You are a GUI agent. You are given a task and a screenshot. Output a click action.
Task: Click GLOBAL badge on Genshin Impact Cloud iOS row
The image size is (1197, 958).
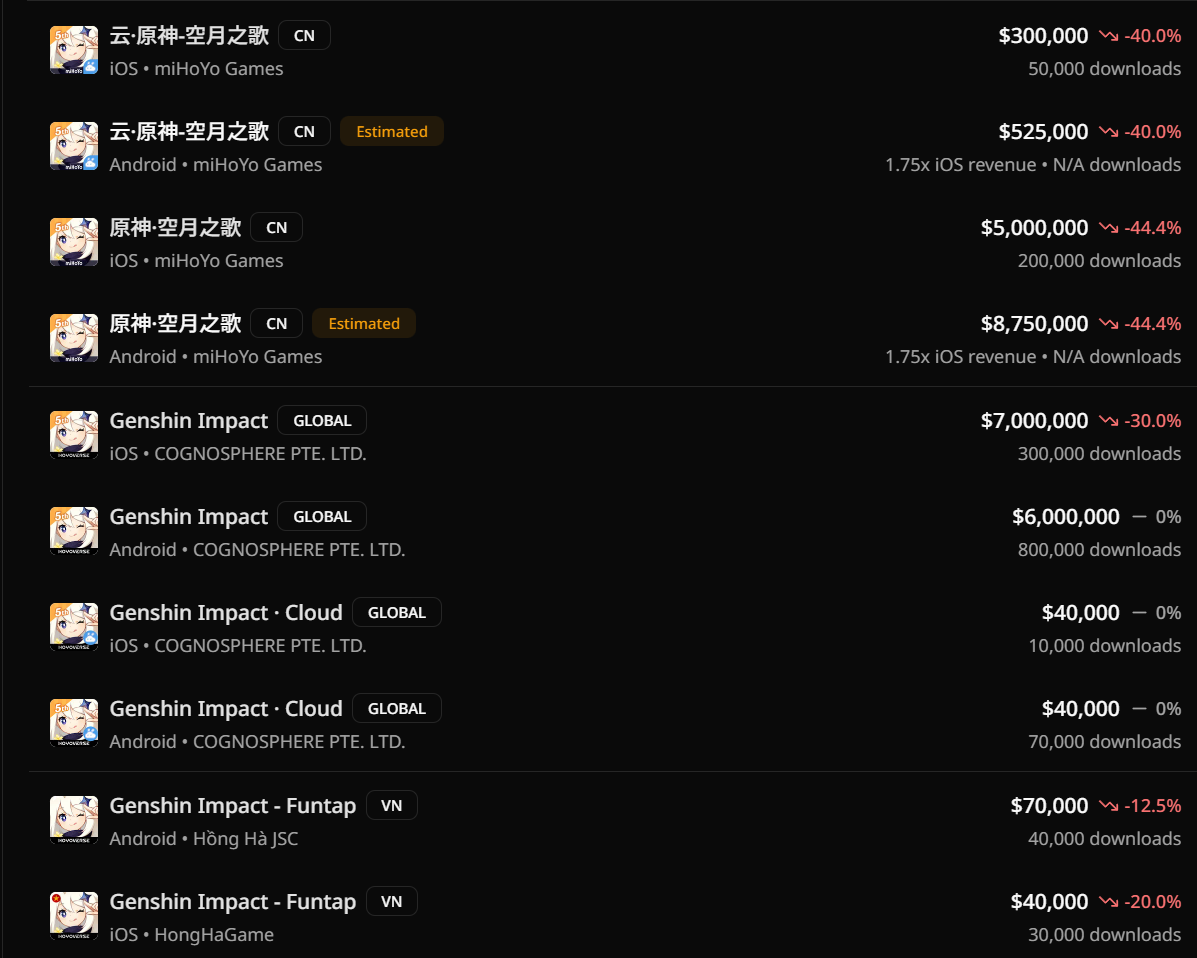pyautogui.click(x=397, y=613)
